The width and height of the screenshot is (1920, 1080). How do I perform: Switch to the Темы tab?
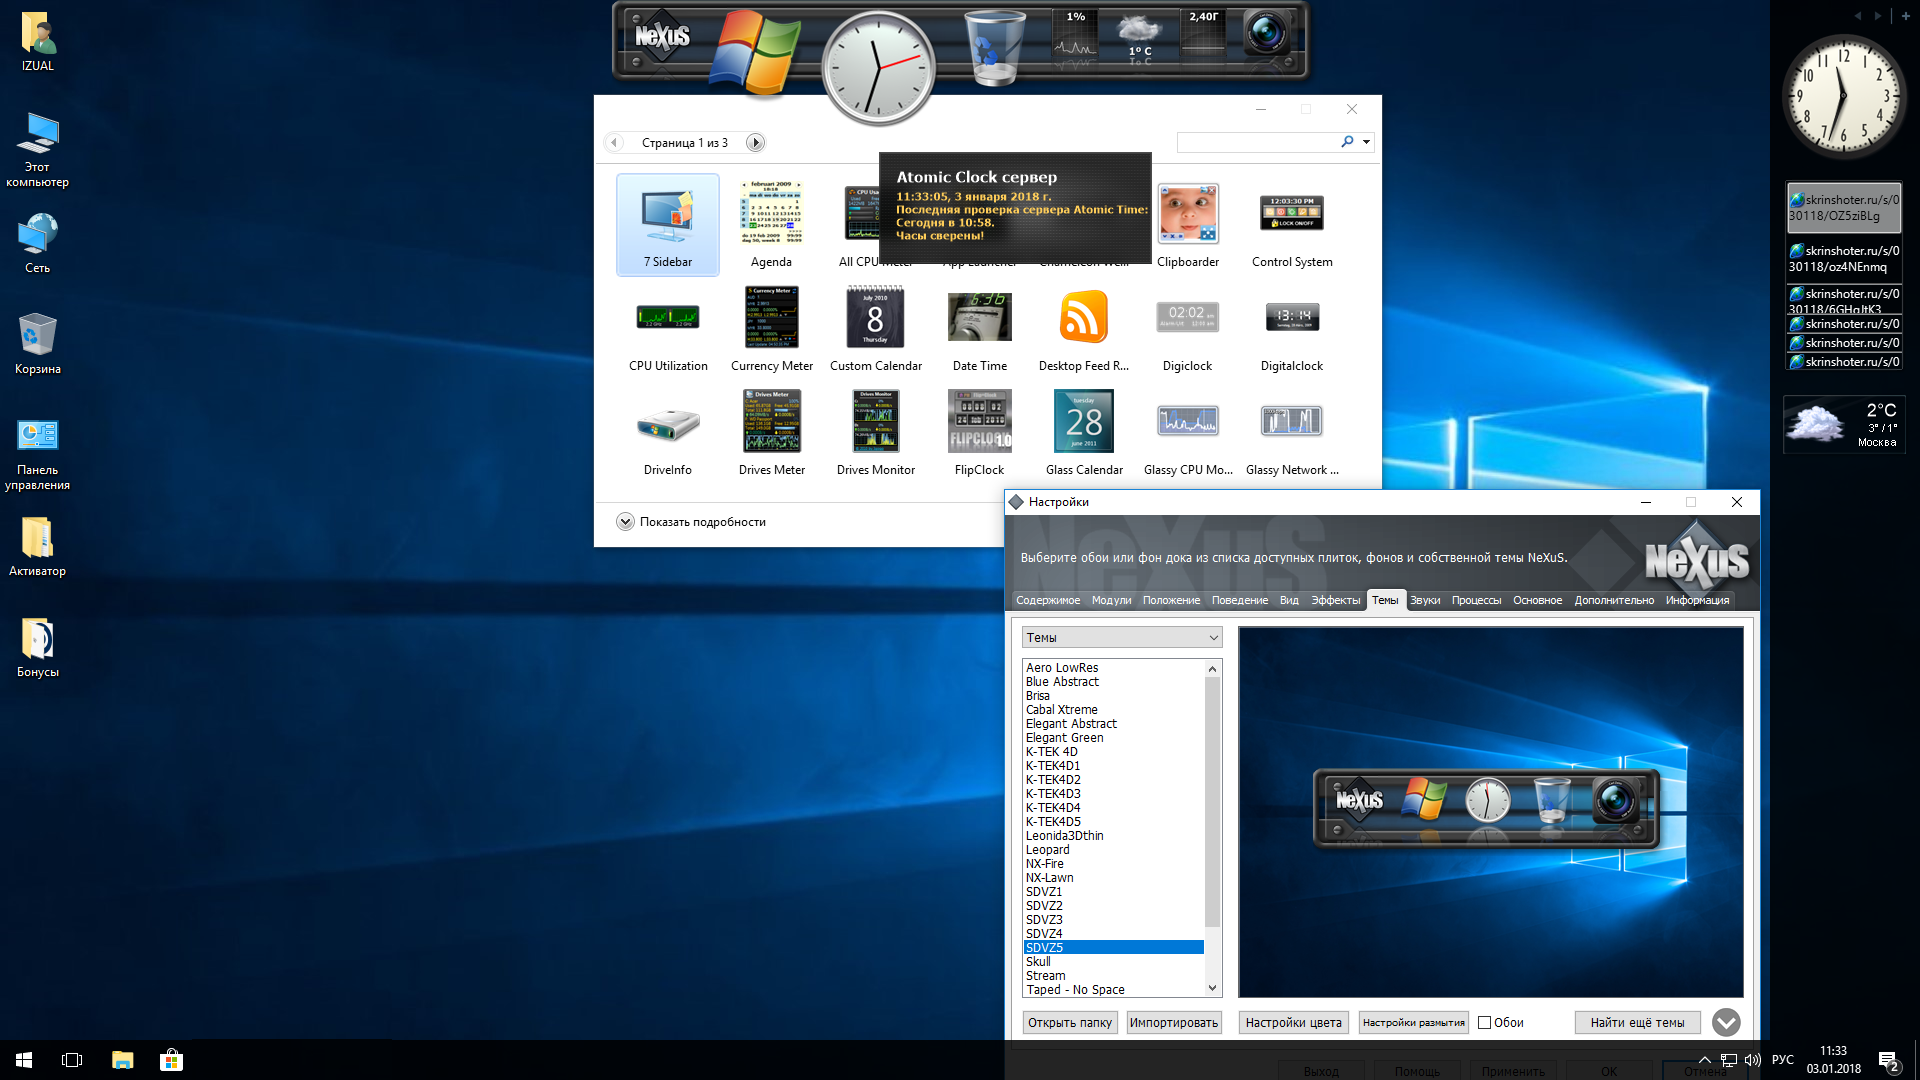pos(1383,600)
